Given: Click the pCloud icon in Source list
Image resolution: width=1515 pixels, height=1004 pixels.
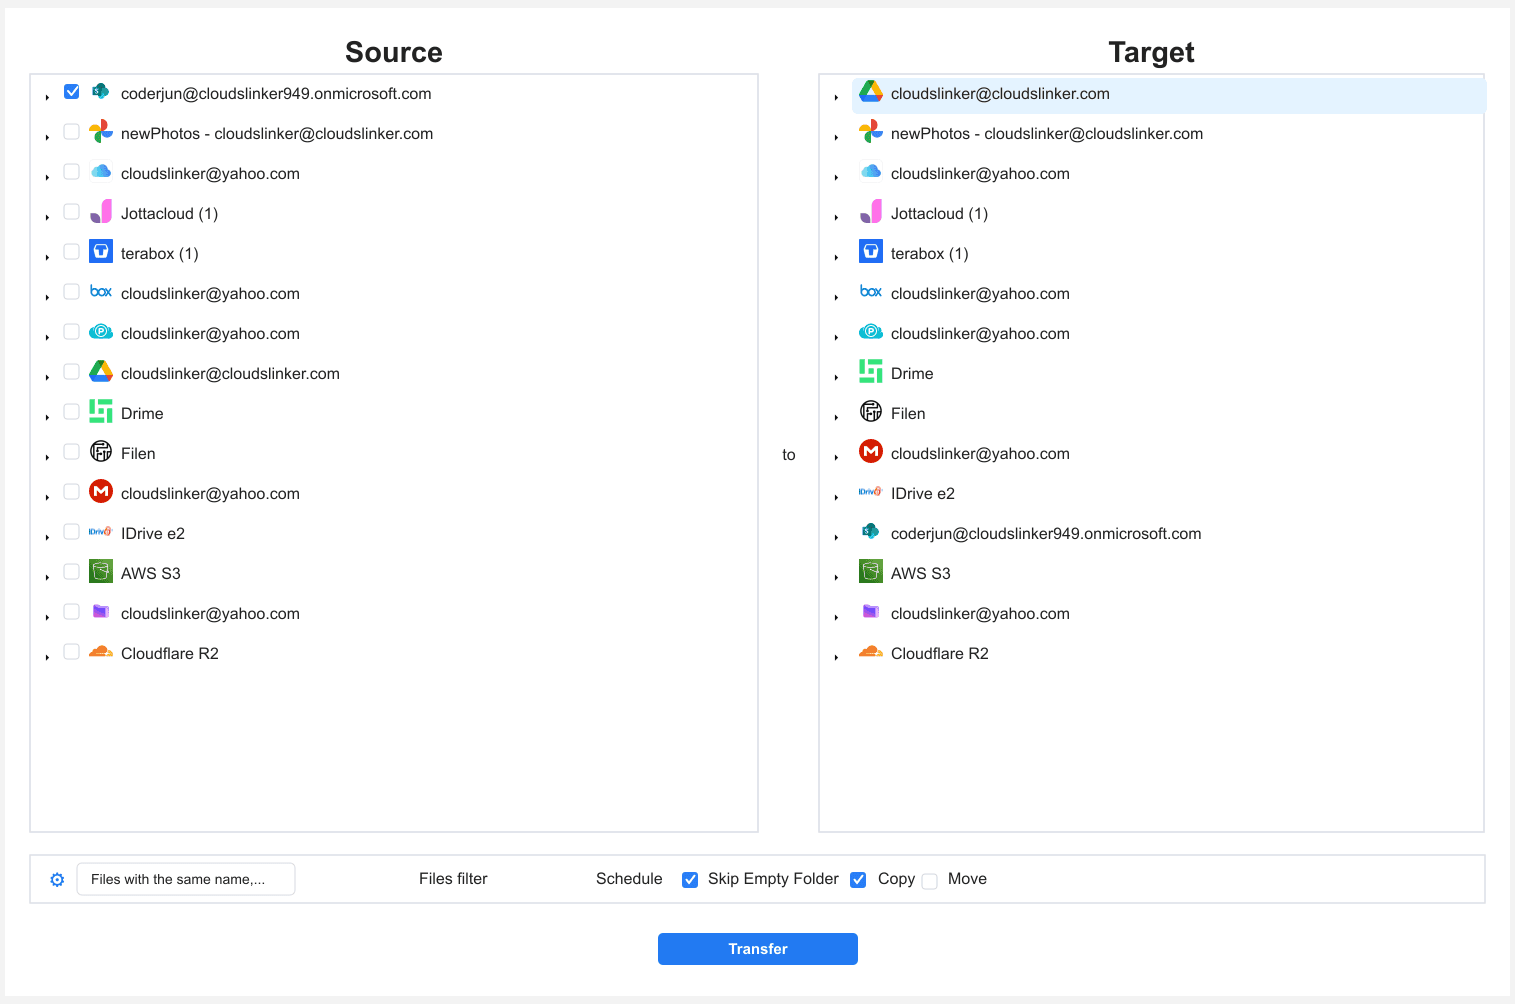Looking at the screenshot, I should (x=101, y=332).
